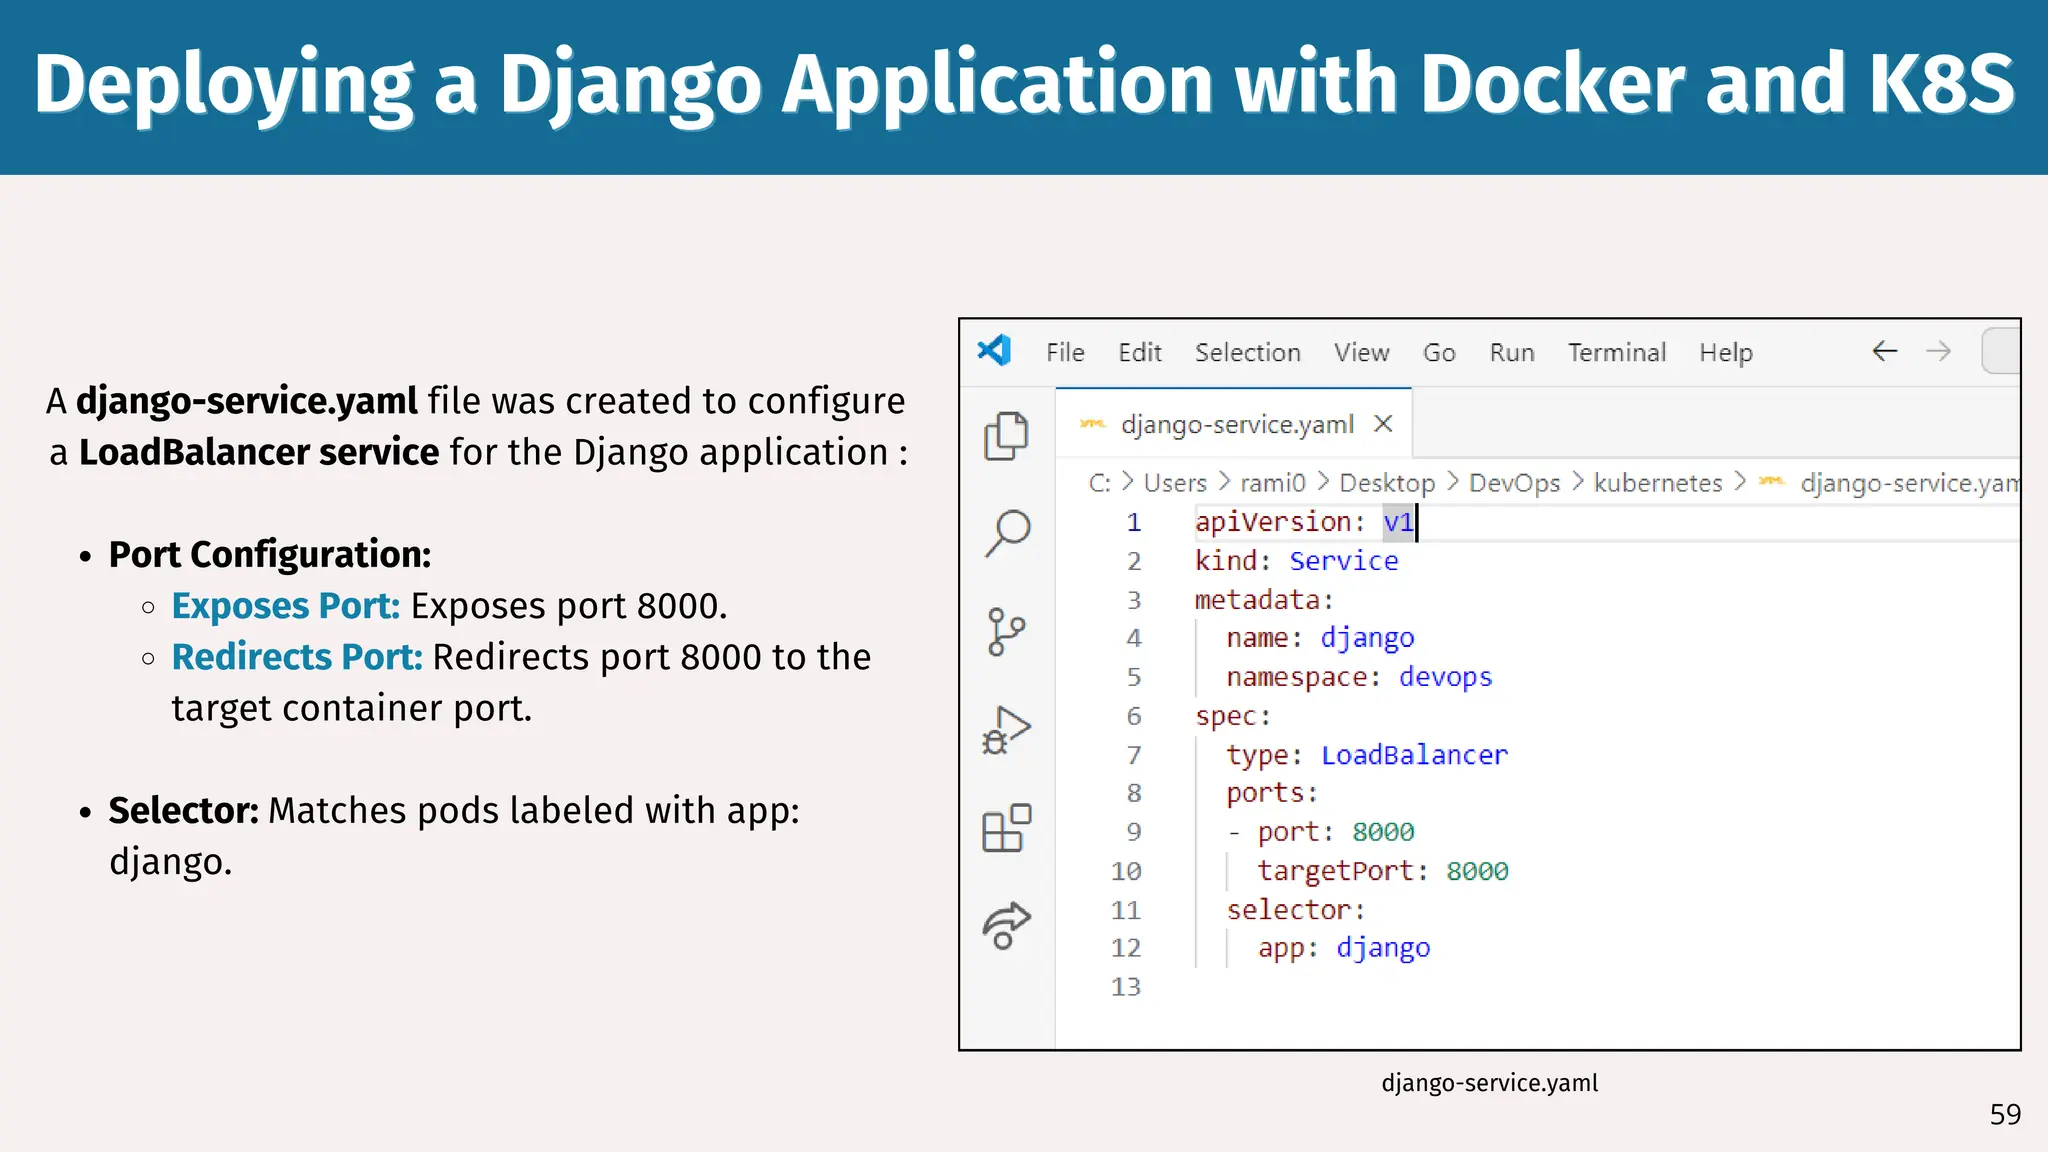Click line number 9 in gutter
This screenshot has width=2048, height=1152.
click(x=1134, y=832)
